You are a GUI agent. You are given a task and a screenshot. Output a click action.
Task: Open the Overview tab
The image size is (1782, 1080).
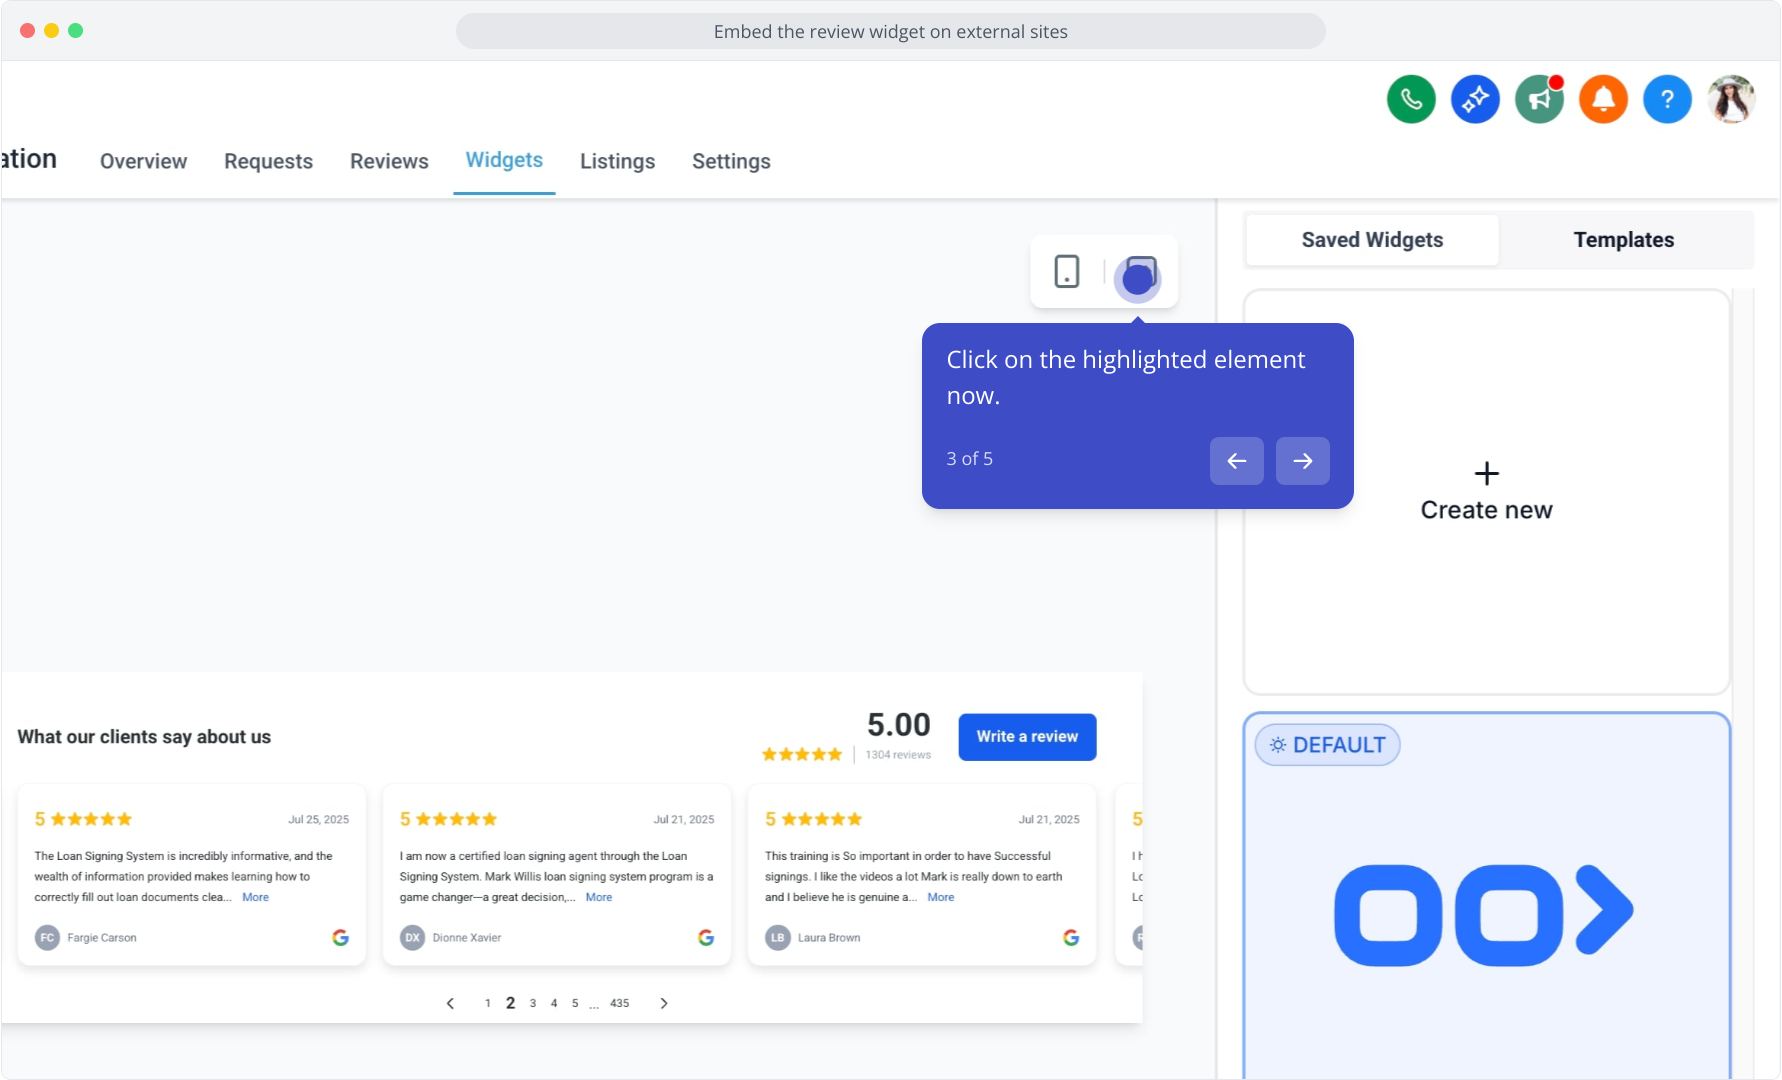(x=143, y=161)
